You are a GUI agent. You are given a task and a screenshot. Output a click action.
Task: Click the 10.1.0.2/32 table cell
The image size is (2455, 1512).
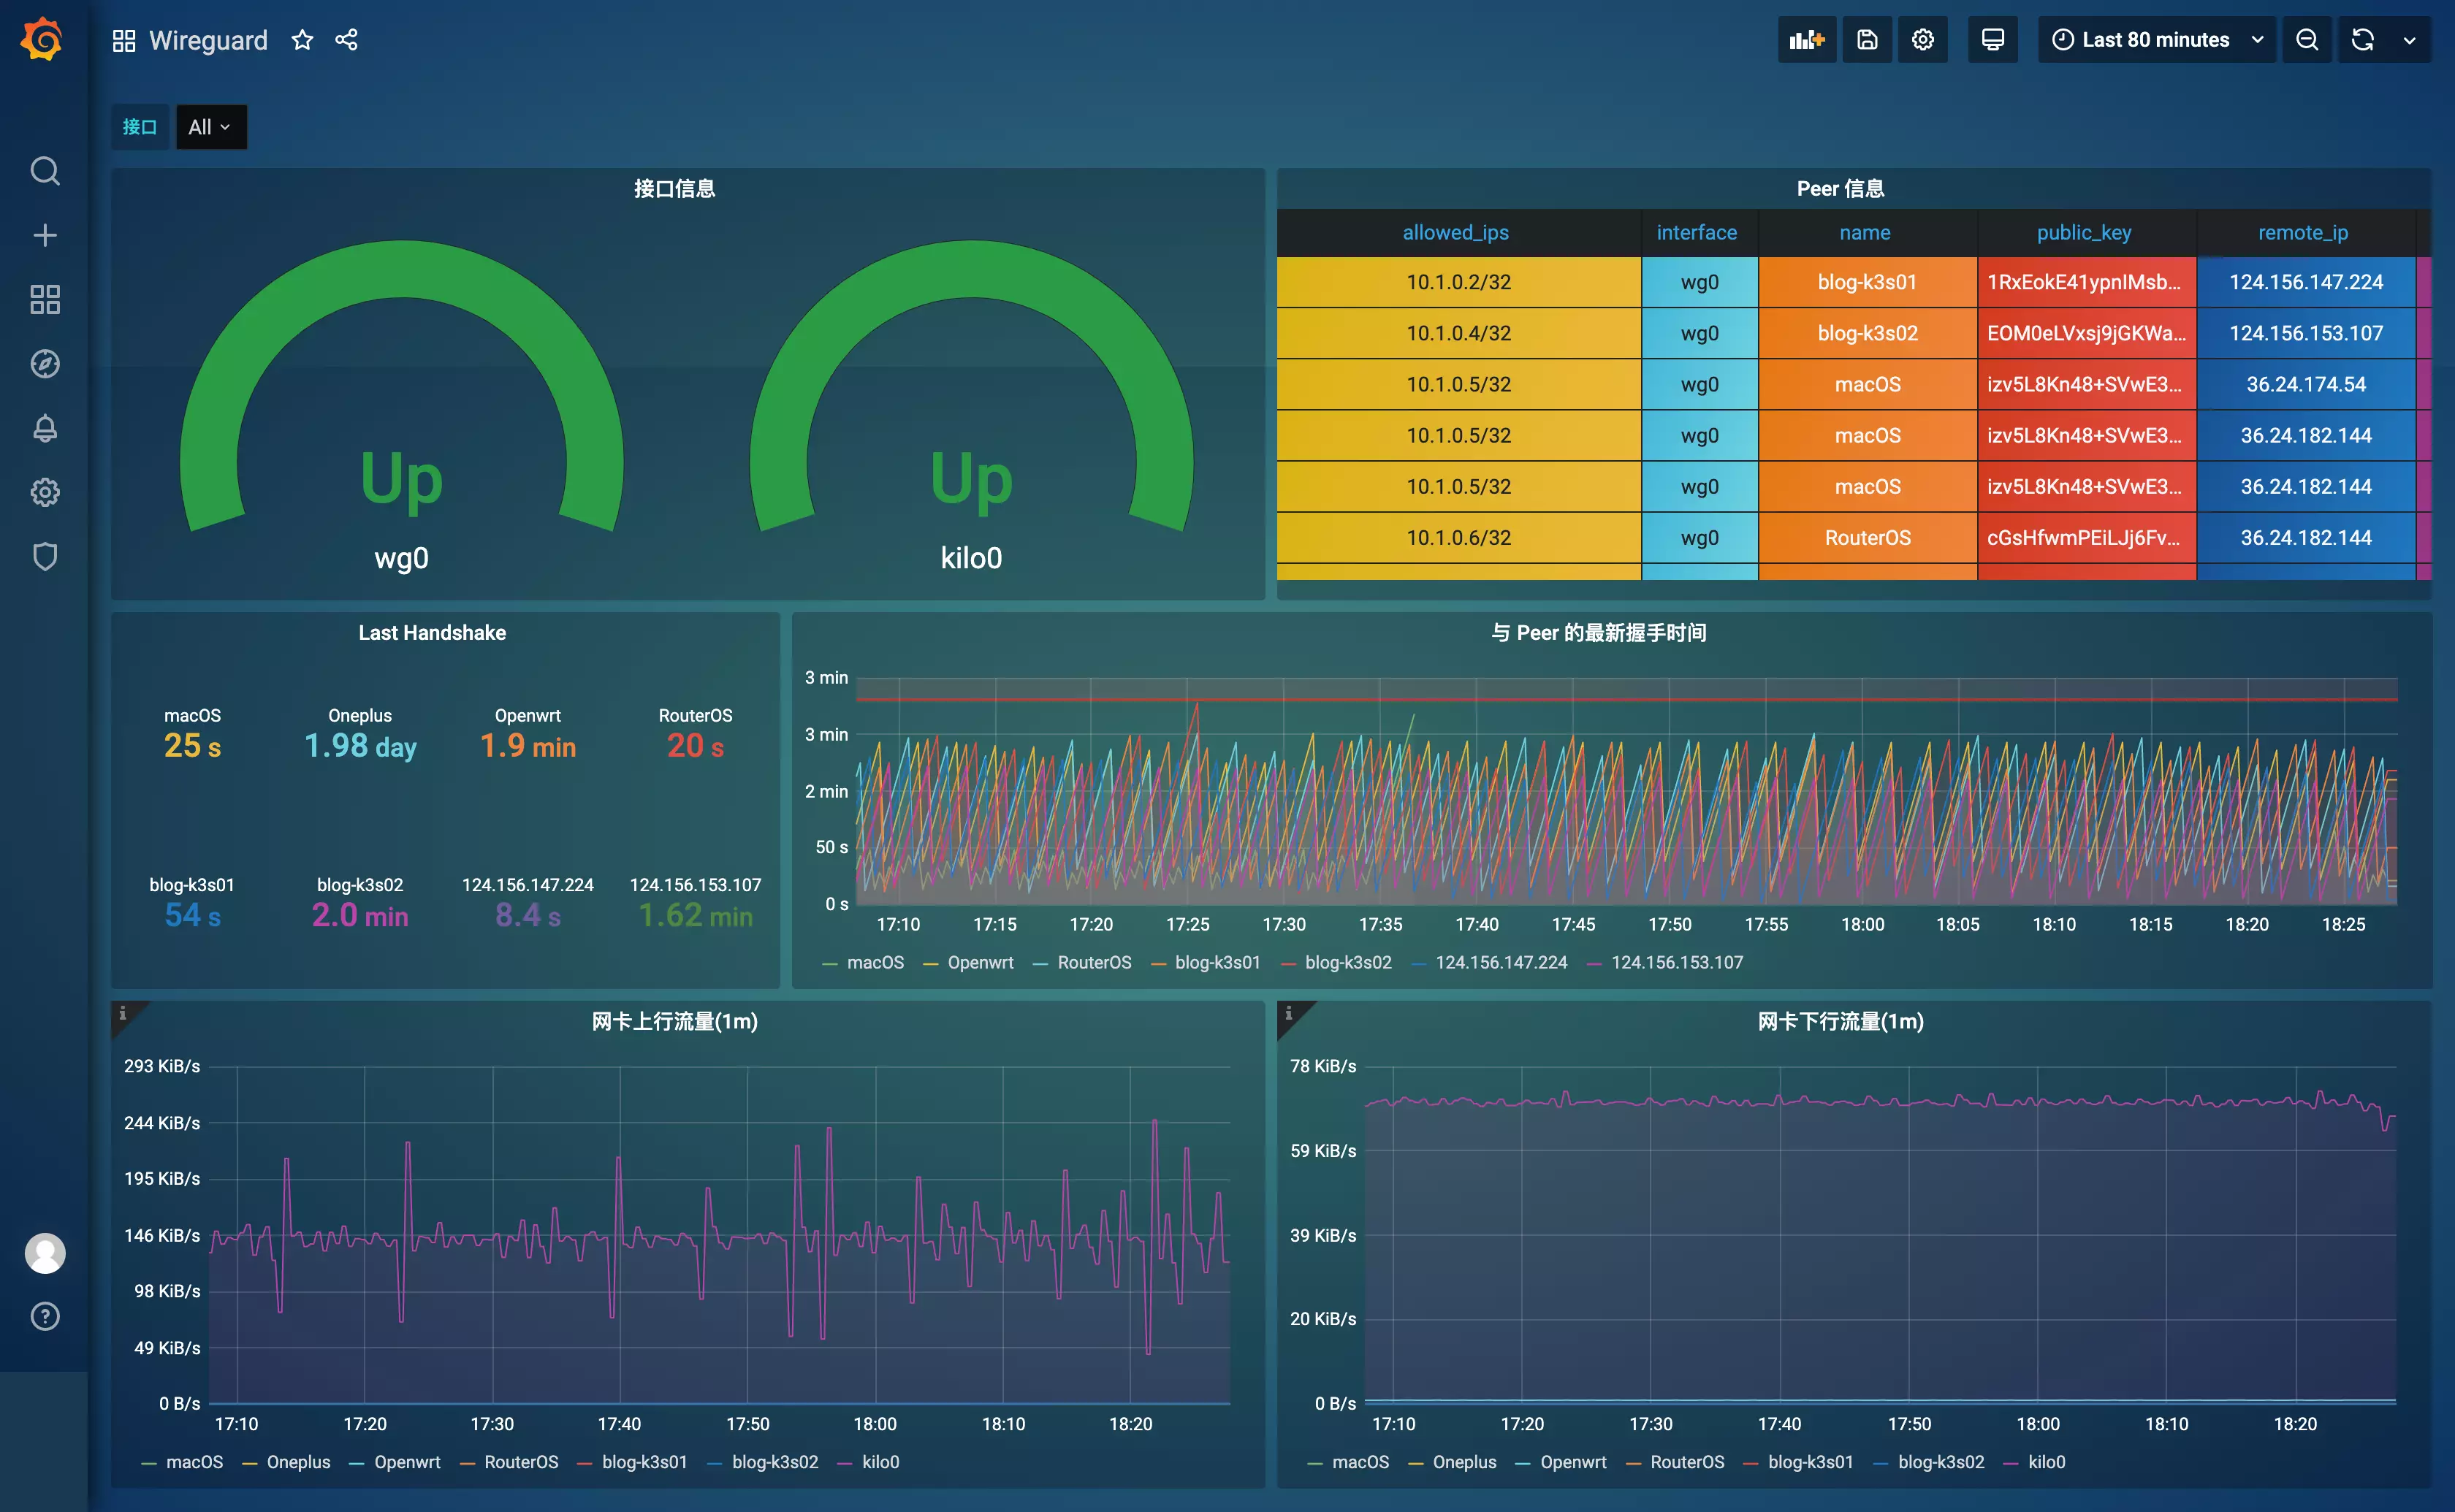(1458, 282)
